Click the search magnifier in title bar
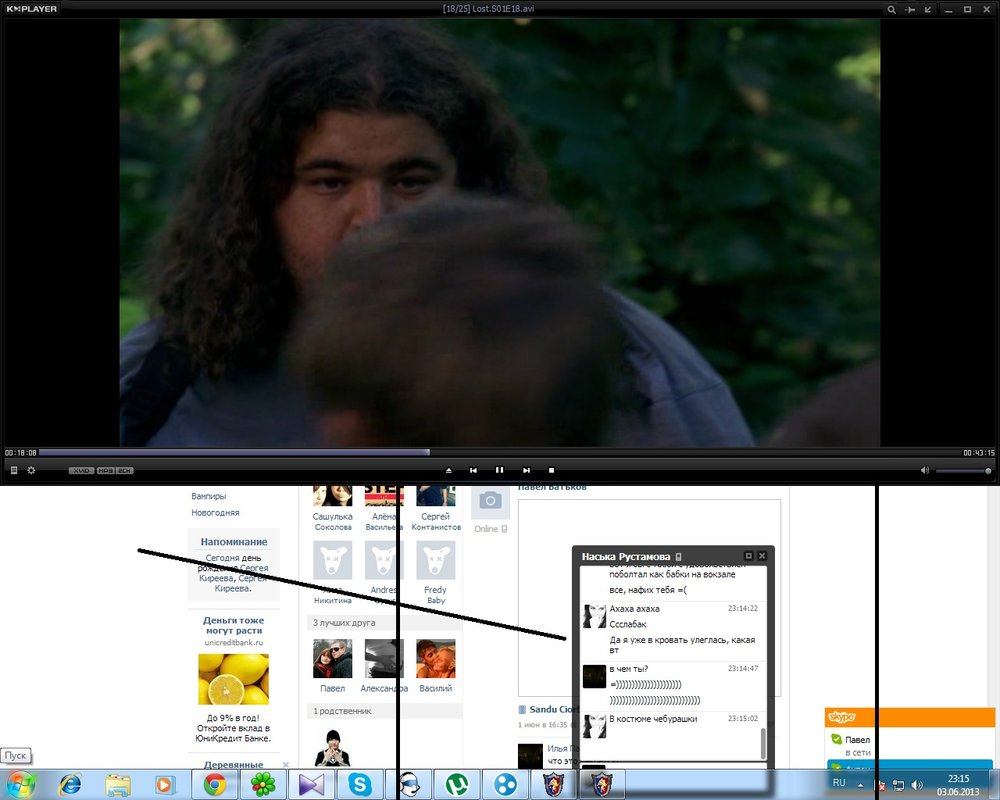1000x800 pixels. [891, 9]
